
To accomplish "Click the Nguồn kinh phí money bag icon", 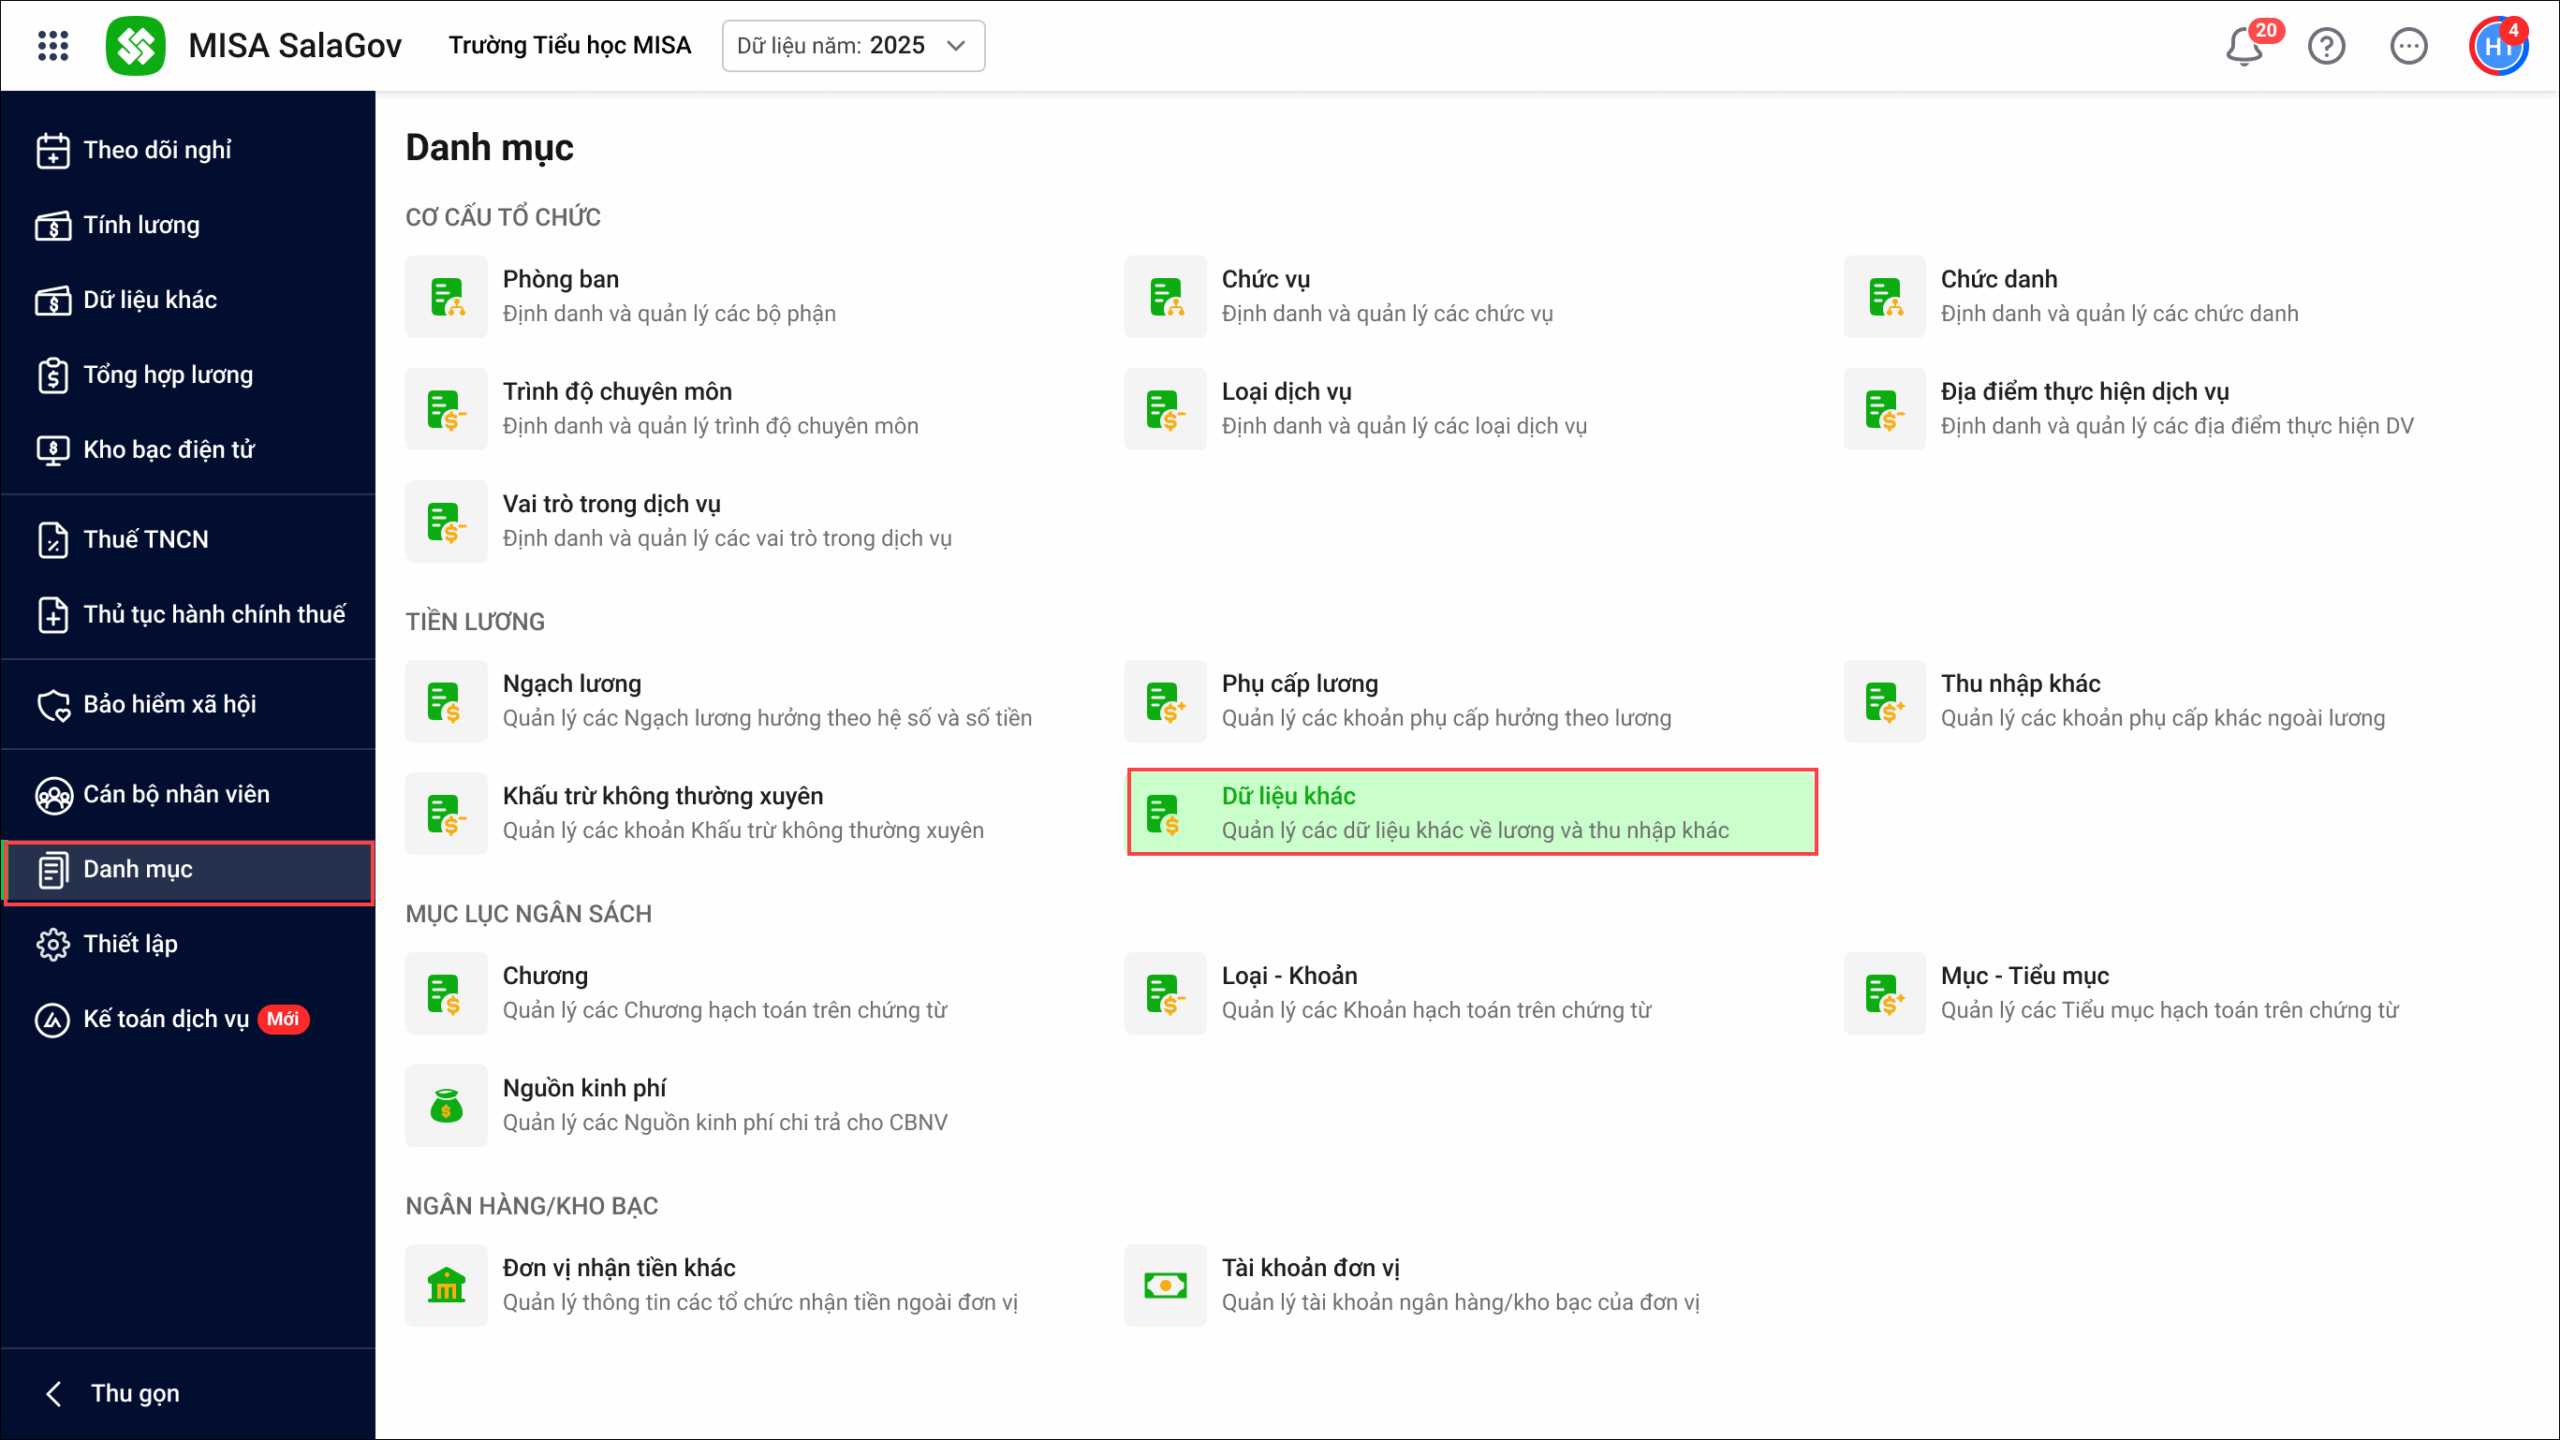I will [446, 1105].
